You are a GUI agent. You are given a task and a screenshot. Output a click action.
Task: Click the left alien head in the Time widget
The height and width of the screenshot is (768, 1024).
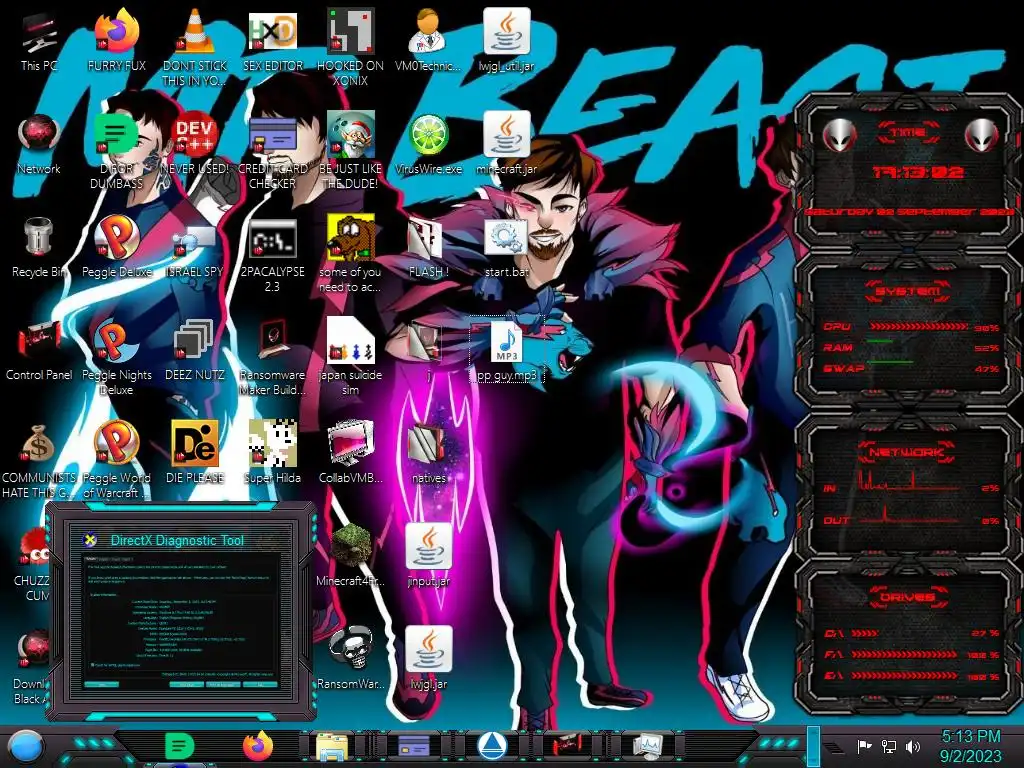coord(839,135)
